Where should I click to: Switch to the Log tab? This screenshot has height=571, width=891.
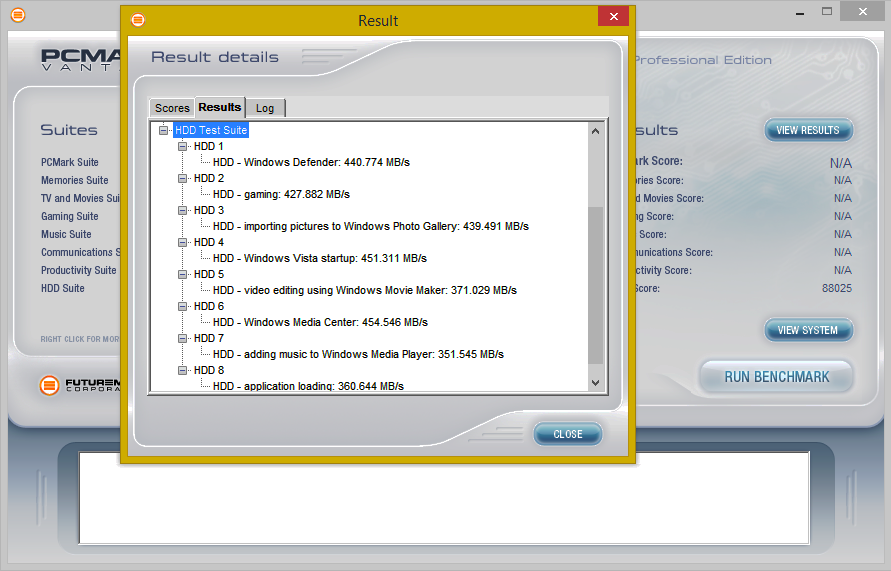265,108
